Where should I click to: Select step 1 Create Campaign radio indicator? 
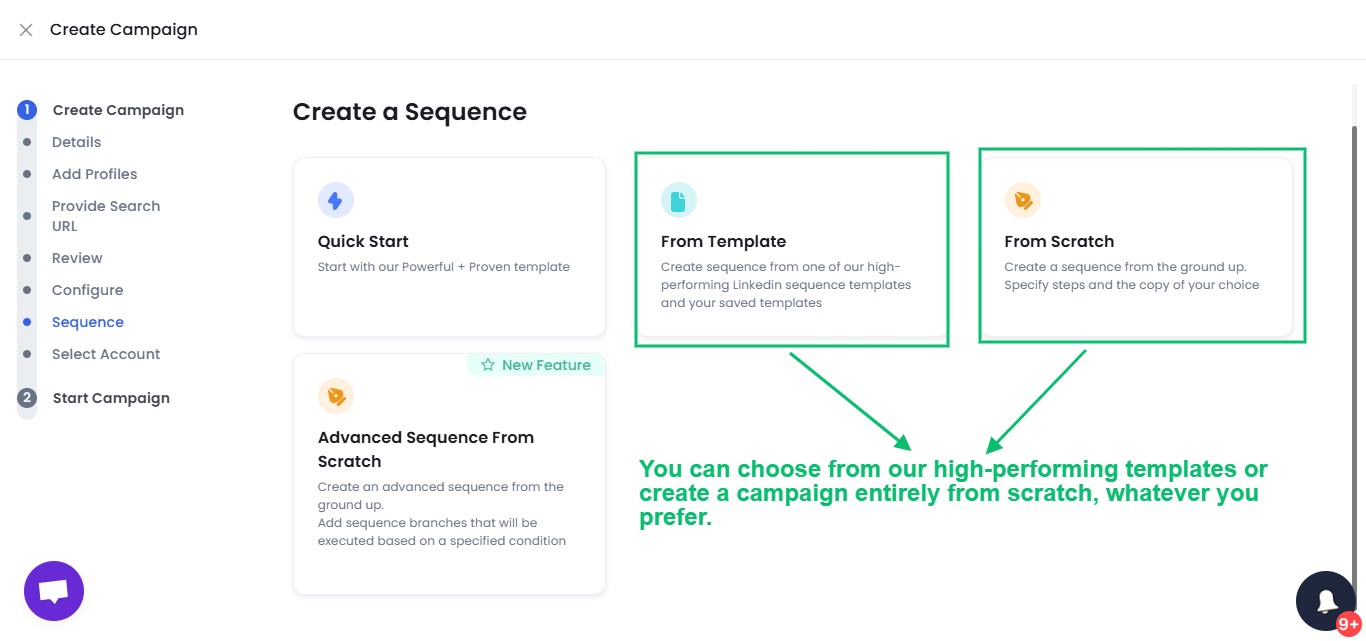pyautogui.click(x=27, y=109)
